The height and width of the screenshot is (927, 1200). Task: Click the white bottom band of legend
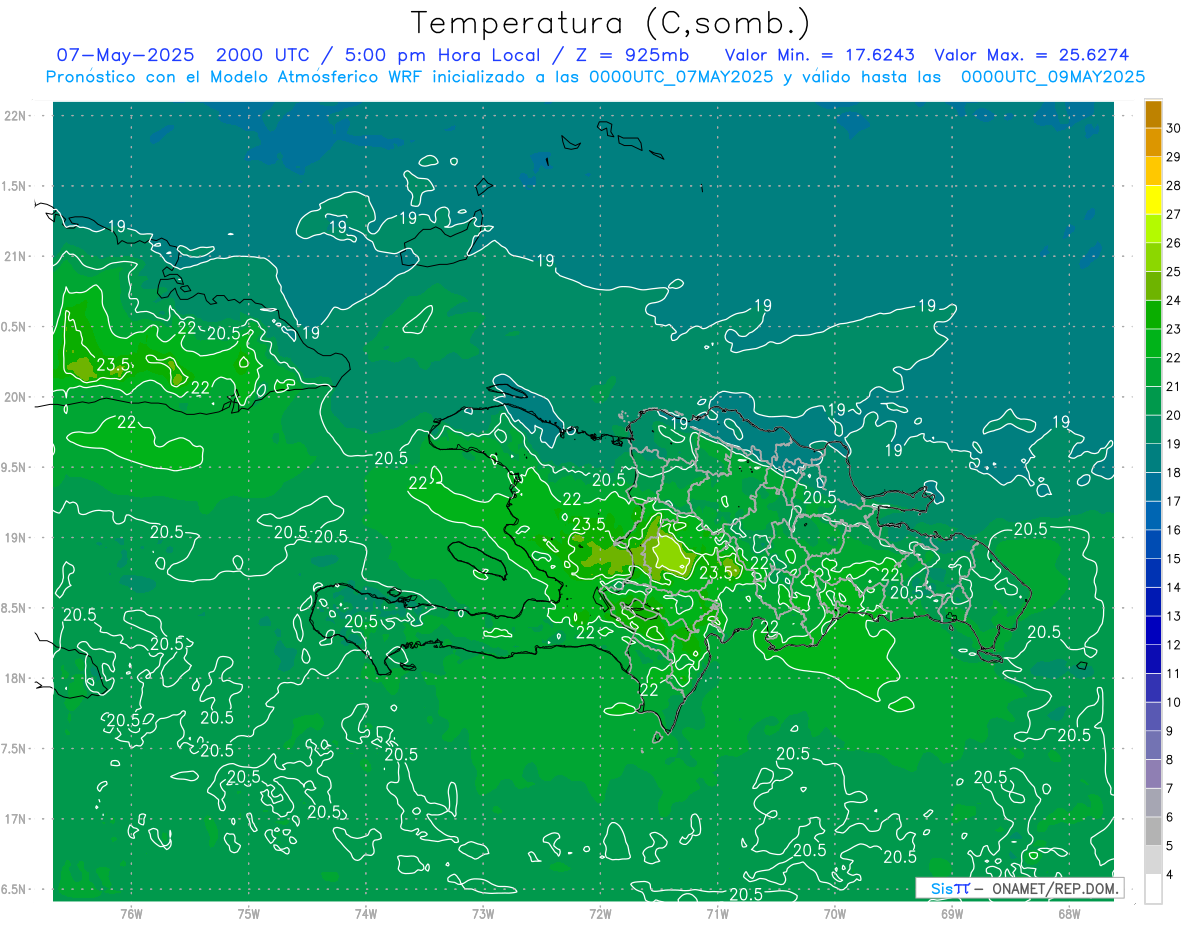1153,889
